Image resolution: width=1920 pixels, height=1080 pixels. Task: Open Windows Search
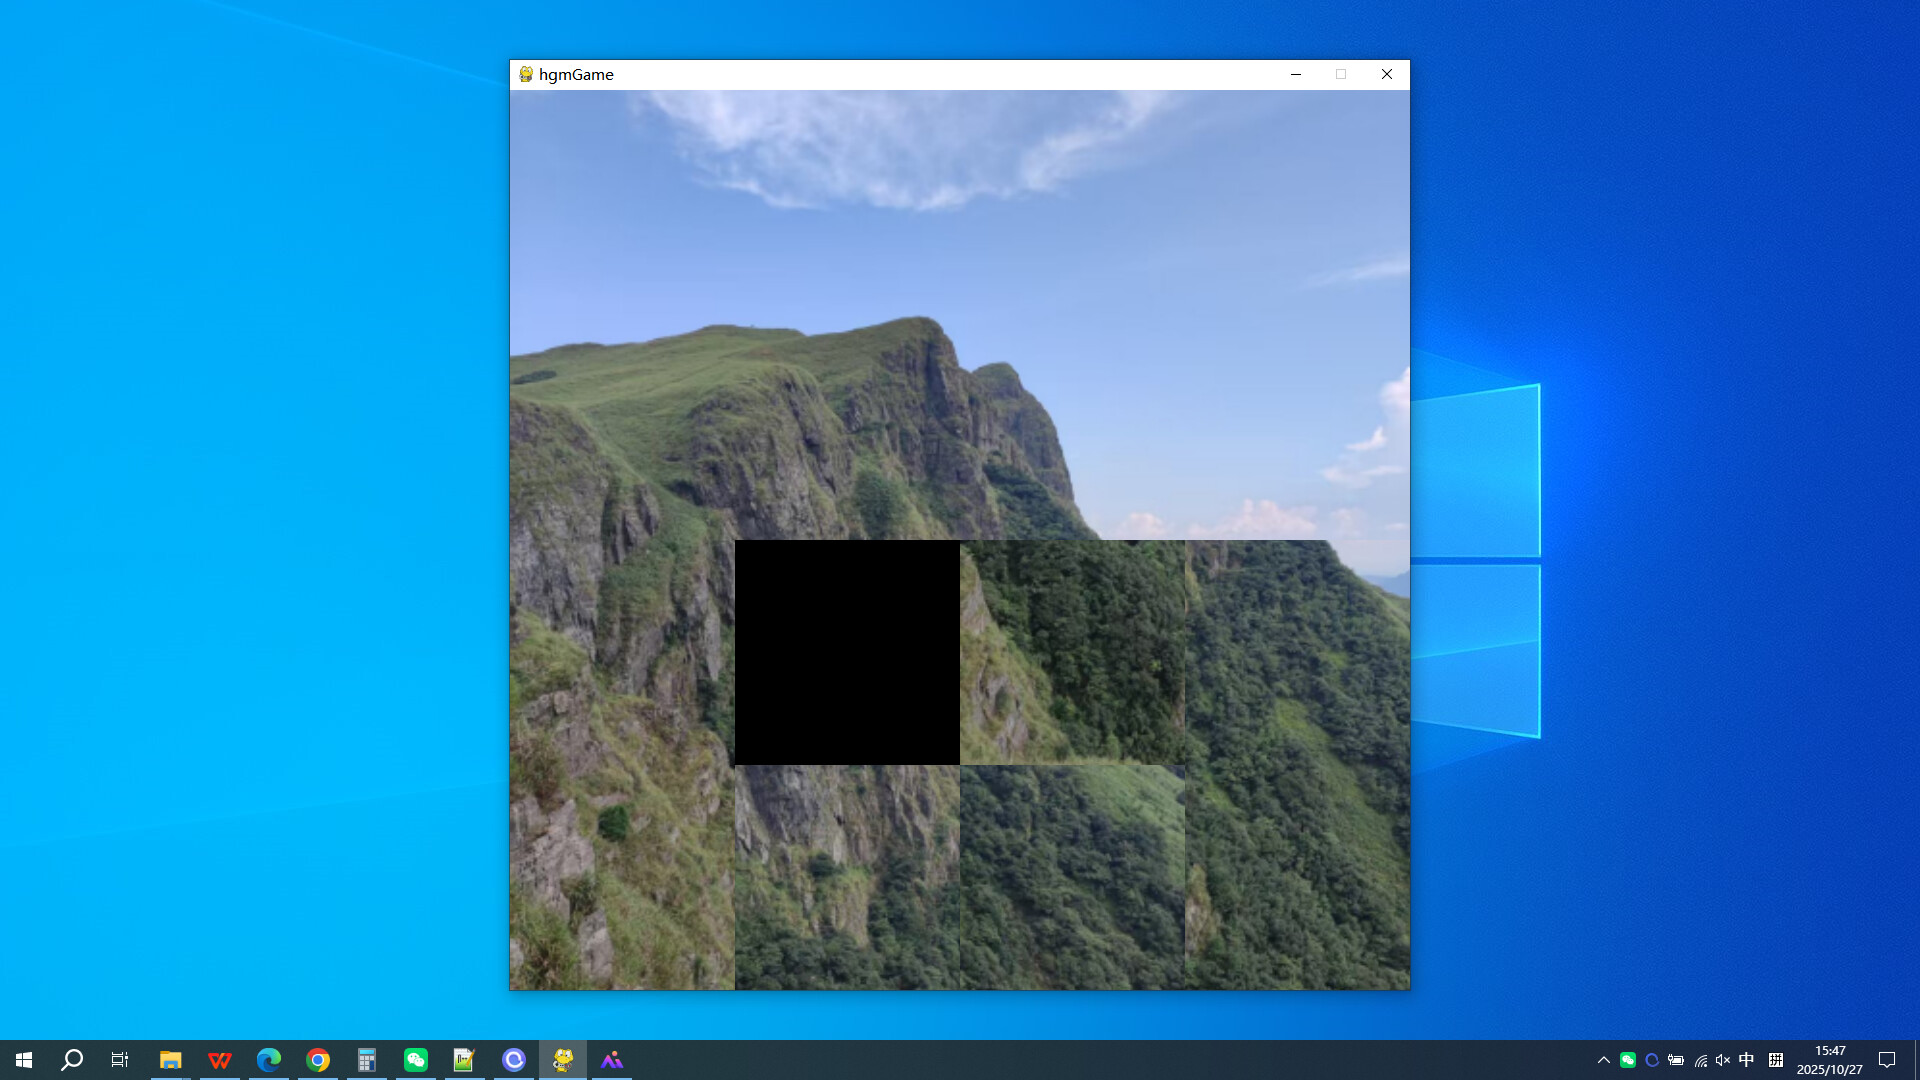point(70,1059)
